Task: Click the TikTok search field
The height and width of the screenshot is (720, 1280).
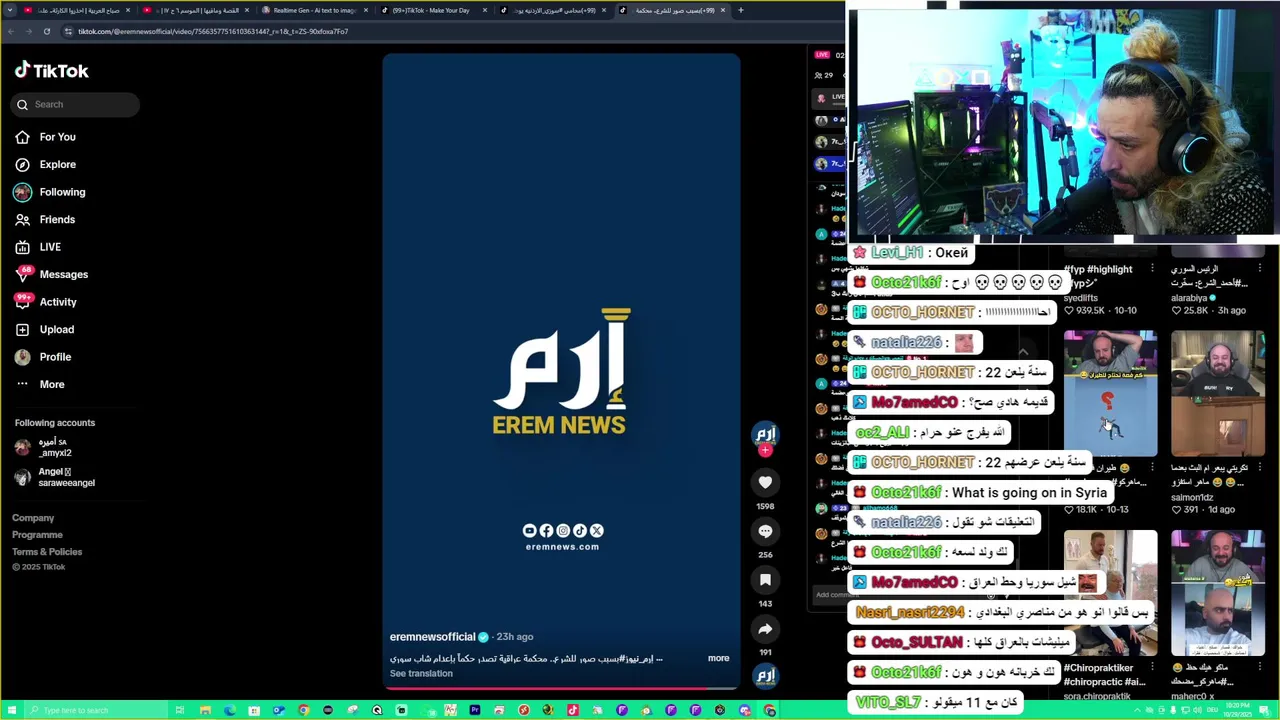Action: [75, 104]
